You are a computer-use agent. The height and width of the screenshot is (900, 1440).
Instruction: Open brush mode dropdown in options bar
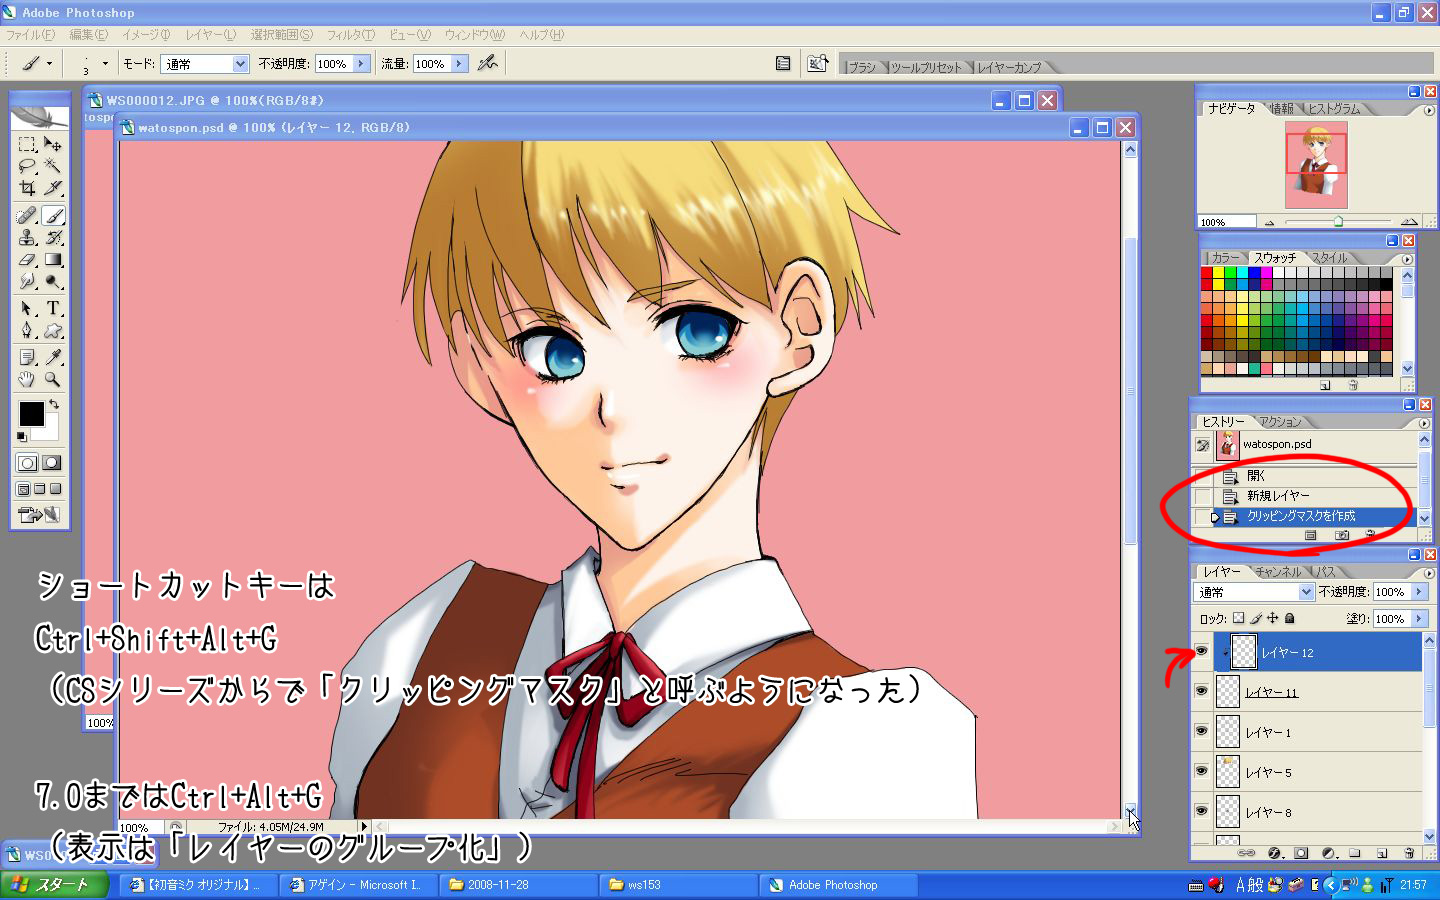pyautogui.click(x=240, y=64)
